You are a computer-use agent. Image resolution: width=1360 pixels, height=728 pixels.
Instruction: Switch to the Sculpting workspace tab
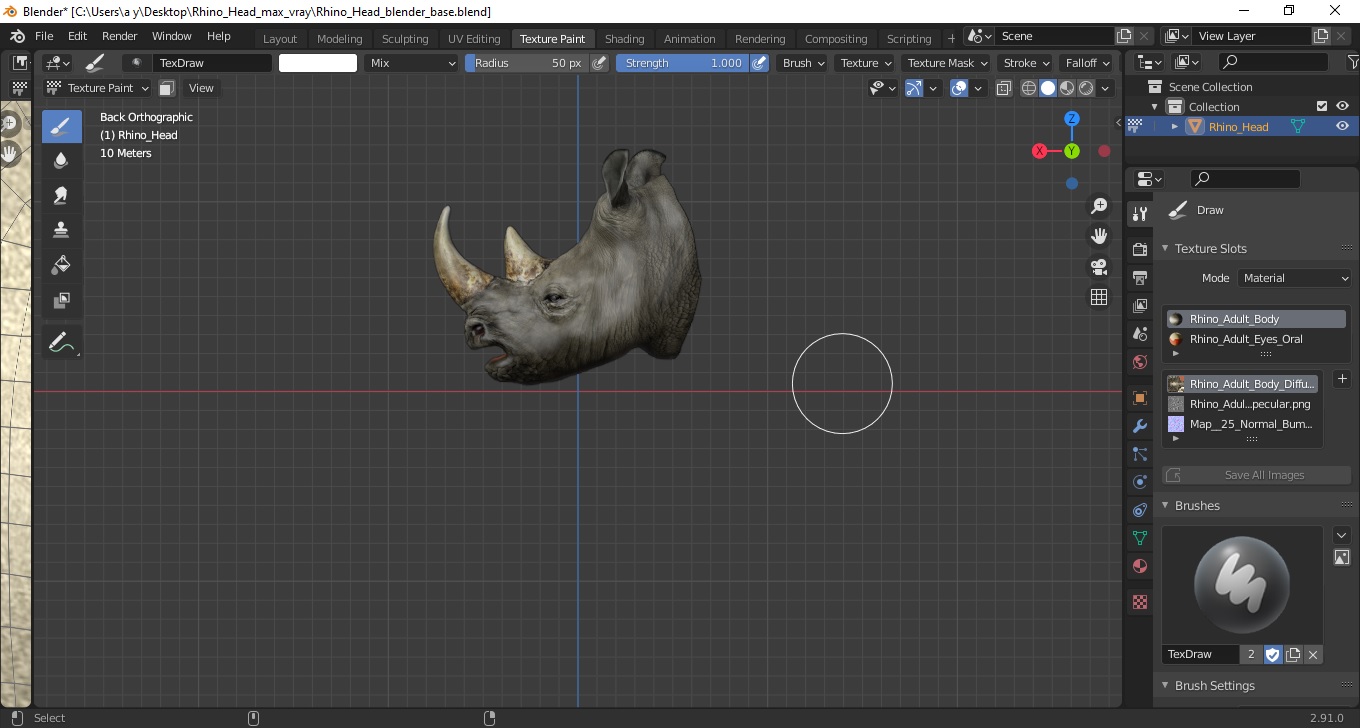coord(405,39)
